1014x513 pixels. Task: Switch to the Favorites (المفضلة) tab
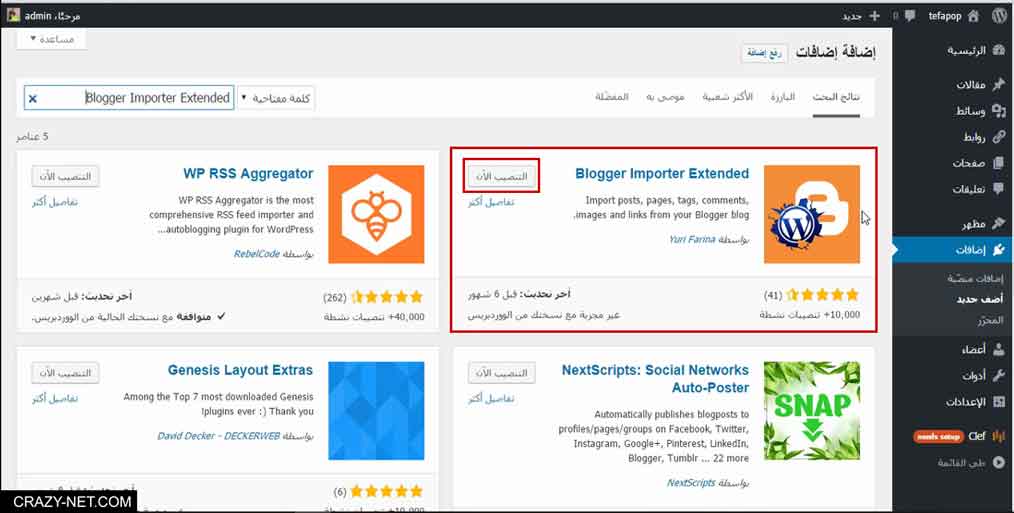[x=611, y=97]
